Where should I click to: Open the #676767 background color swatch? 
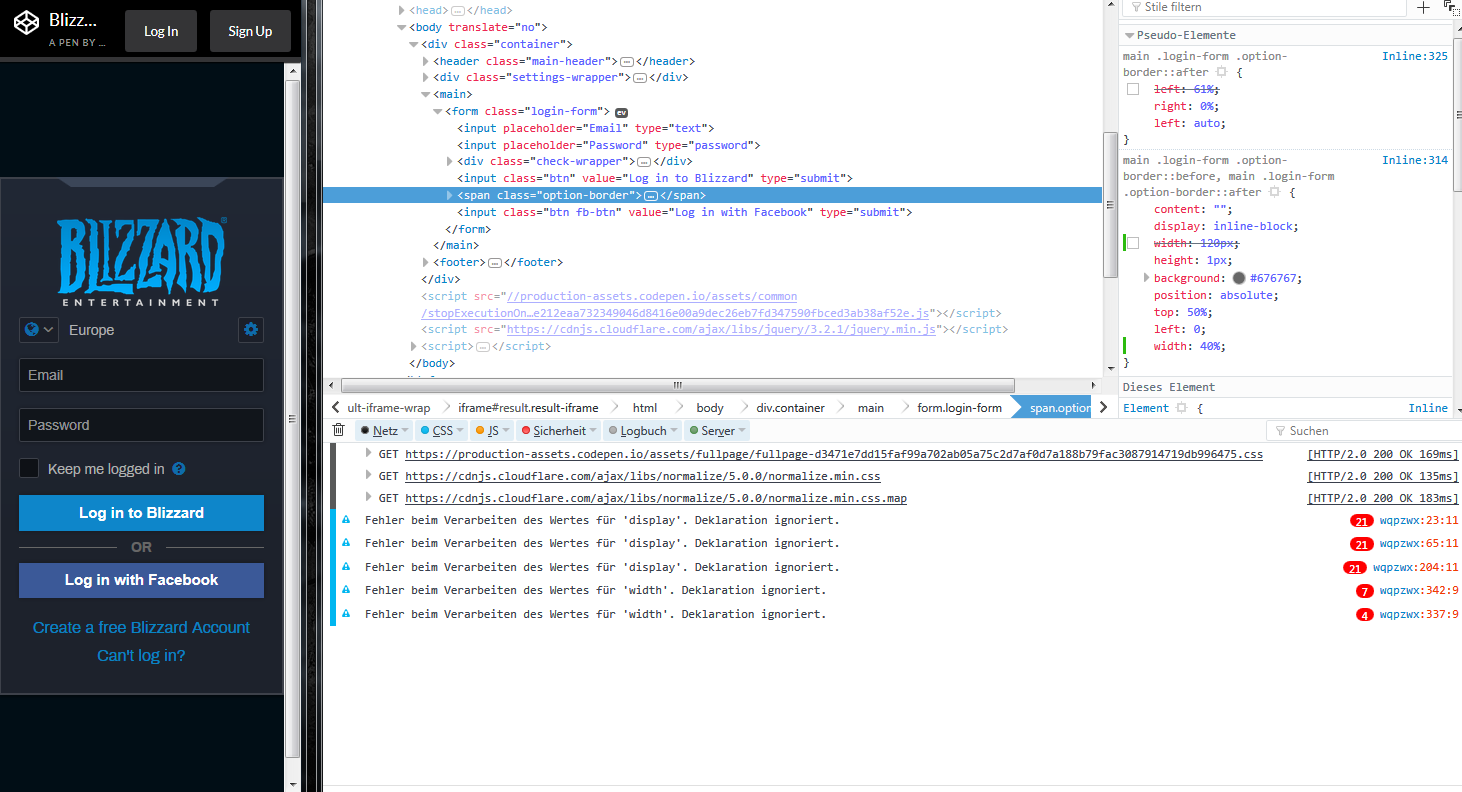pos(1239,278)
